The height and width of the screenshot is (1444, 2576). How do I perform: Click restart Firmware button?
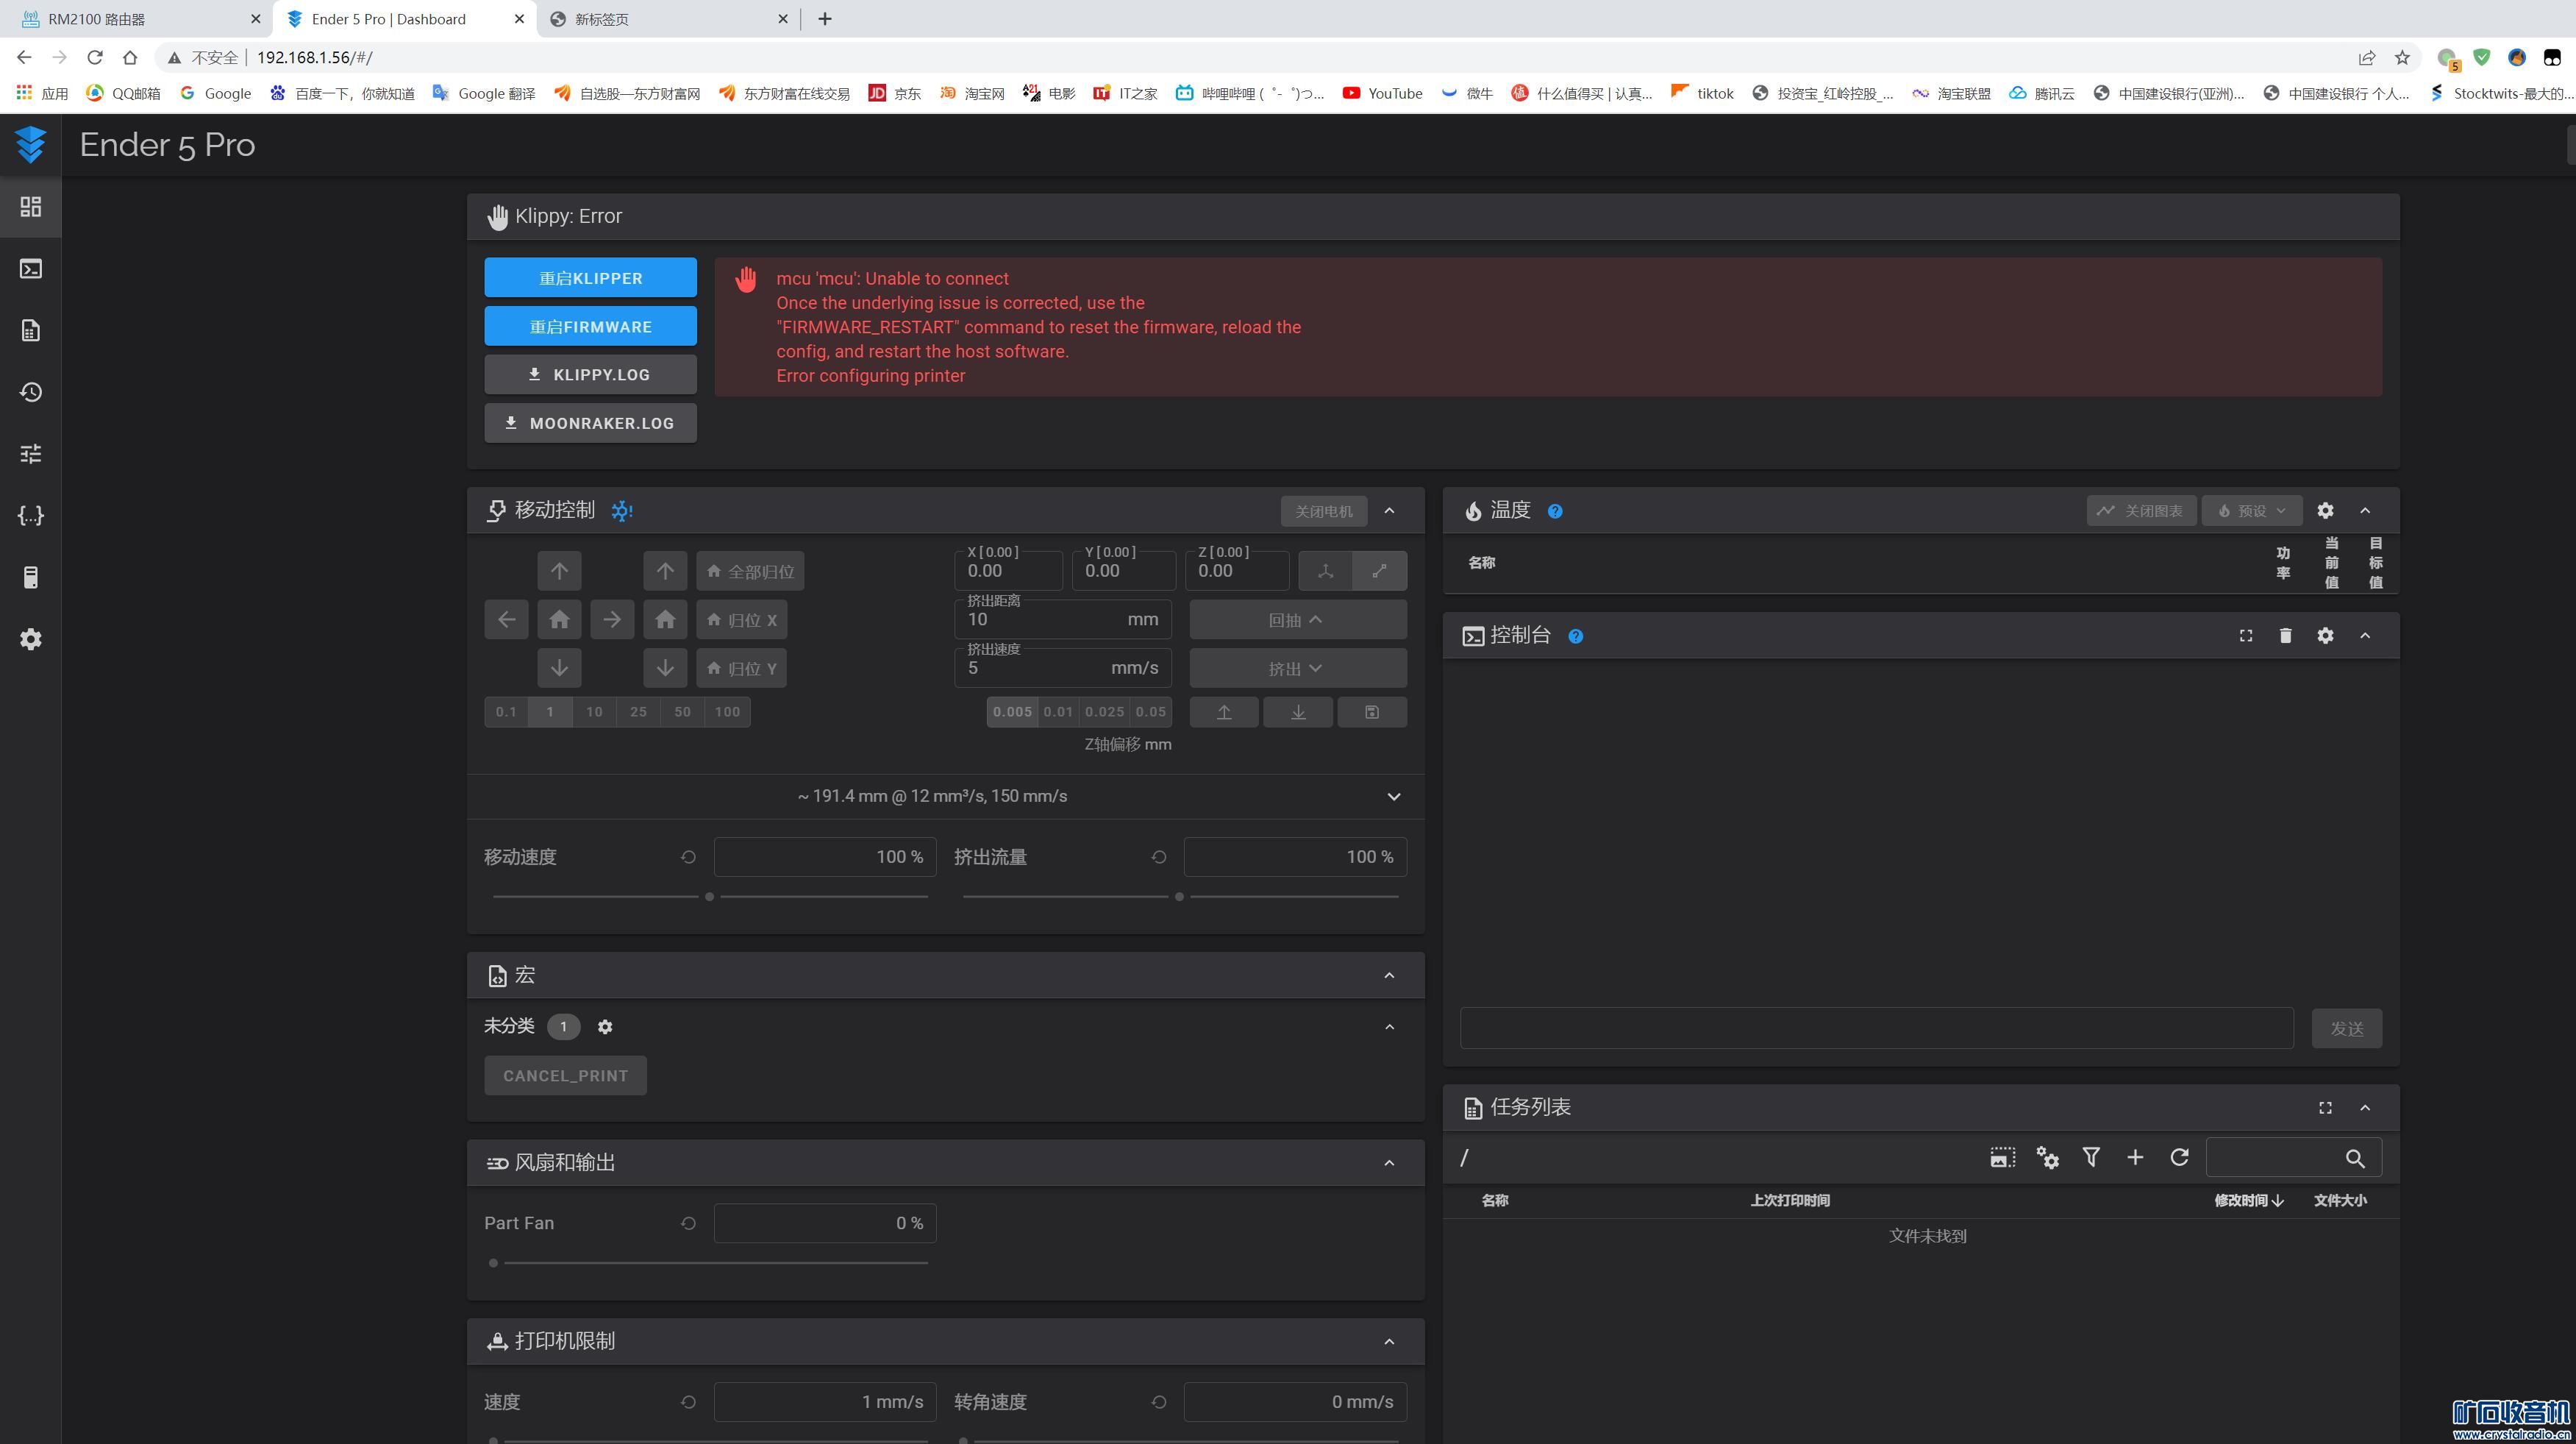591,327
